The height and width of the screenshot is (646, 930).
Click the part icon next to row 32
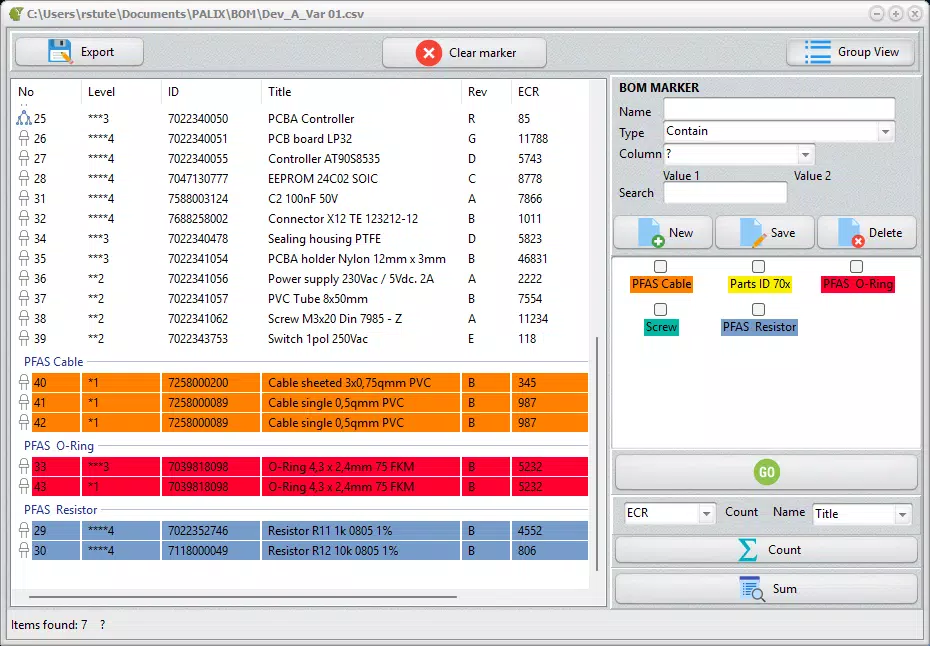[x=24, y=218]
